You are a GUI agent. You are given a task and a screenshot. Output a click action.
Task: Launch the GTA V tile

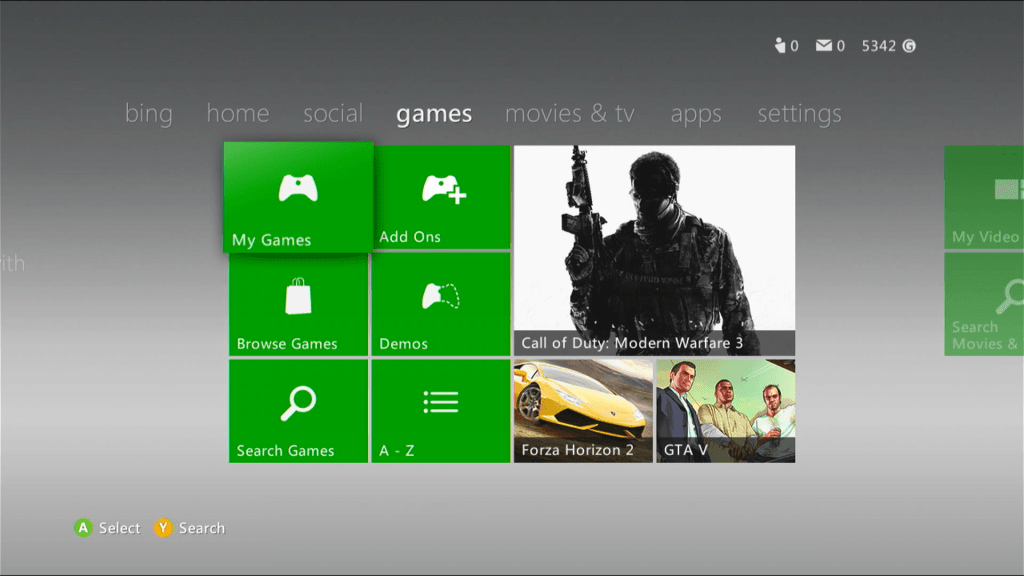click(x=724, y=410)
